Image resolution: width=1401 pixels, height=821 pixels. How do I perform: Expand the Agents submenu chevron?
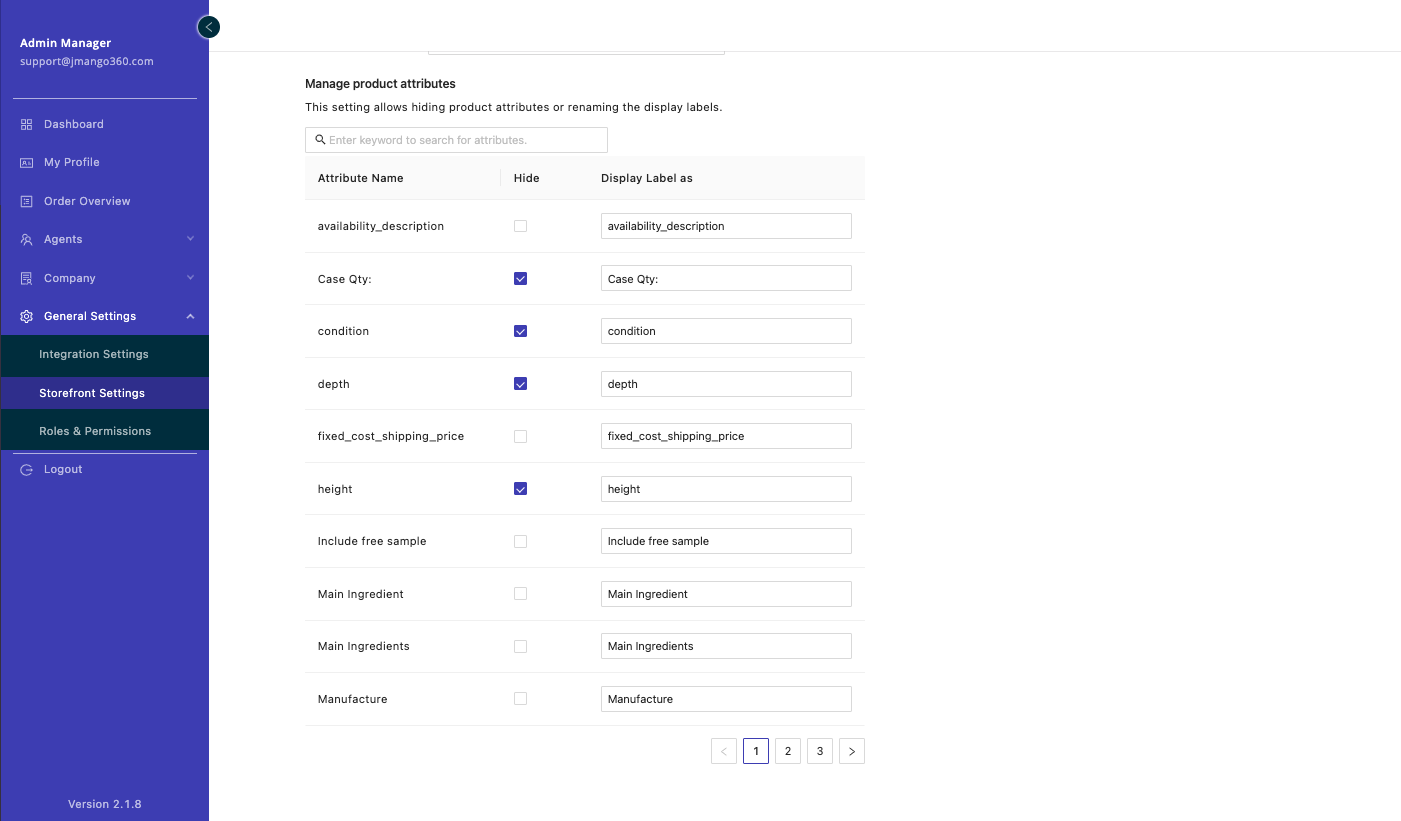pyautogui.click(x=190, y=239)
